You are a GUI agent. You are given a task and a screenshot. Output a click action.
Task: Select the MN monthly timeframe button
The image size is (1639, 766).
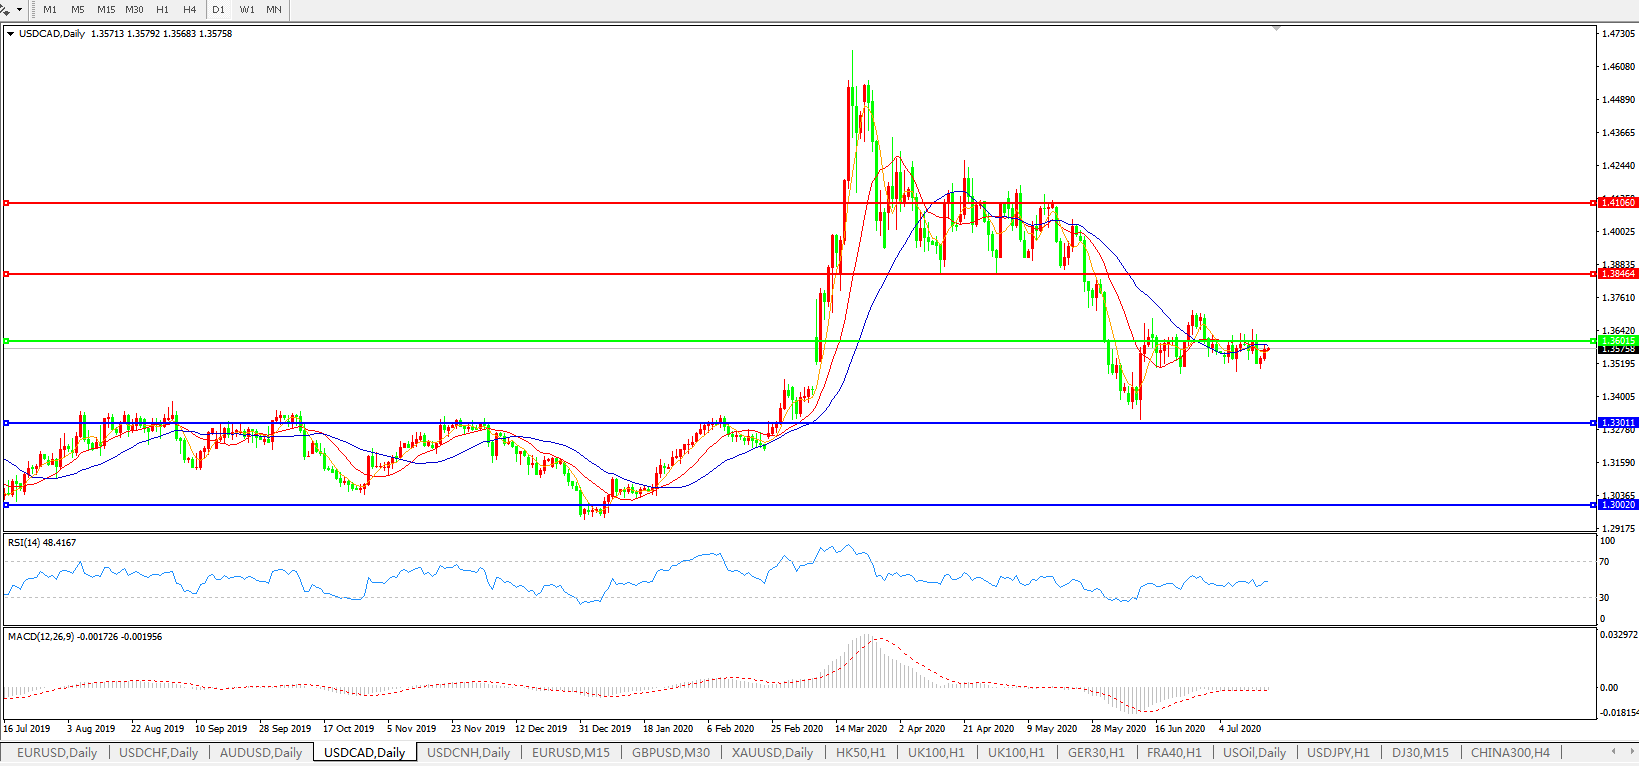click(274, 10)
